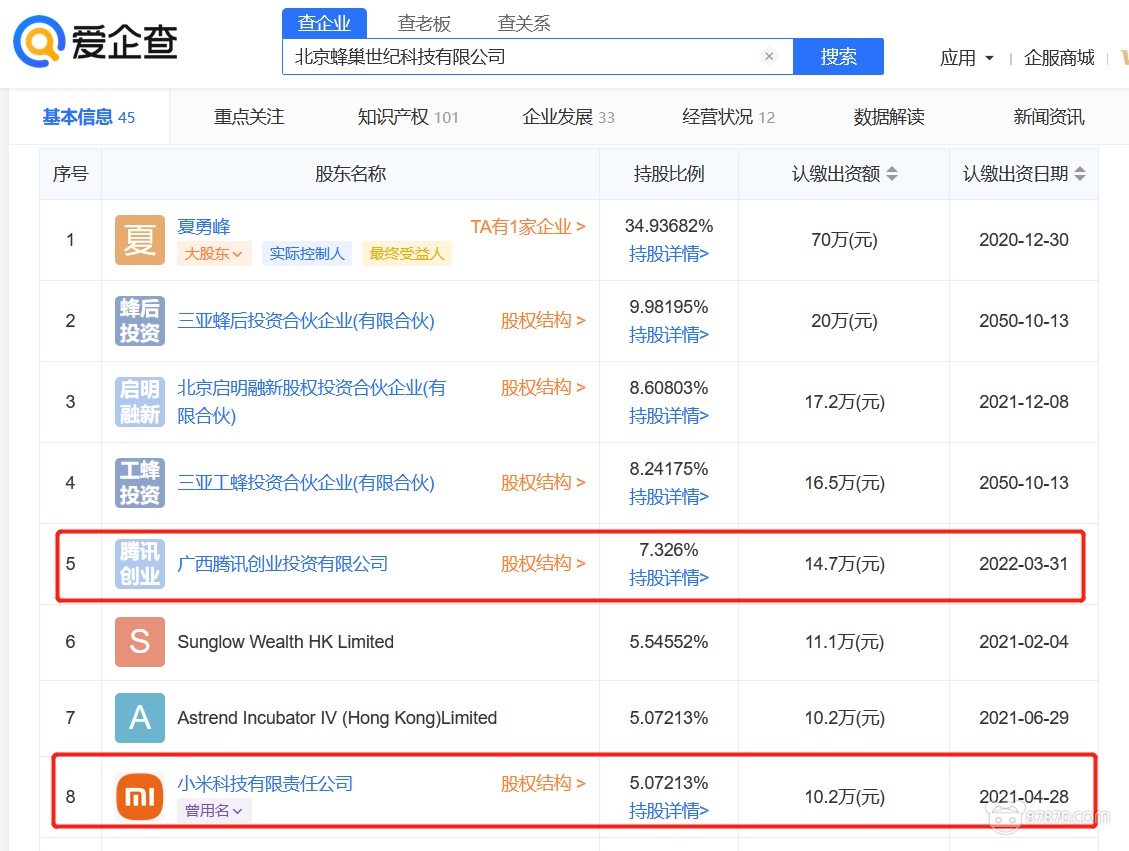The width and height of the screenshot is (1129, 851).
Task: Click 夏勇峰's orange "夏" avatar icon
Action: tap(139, 240)
